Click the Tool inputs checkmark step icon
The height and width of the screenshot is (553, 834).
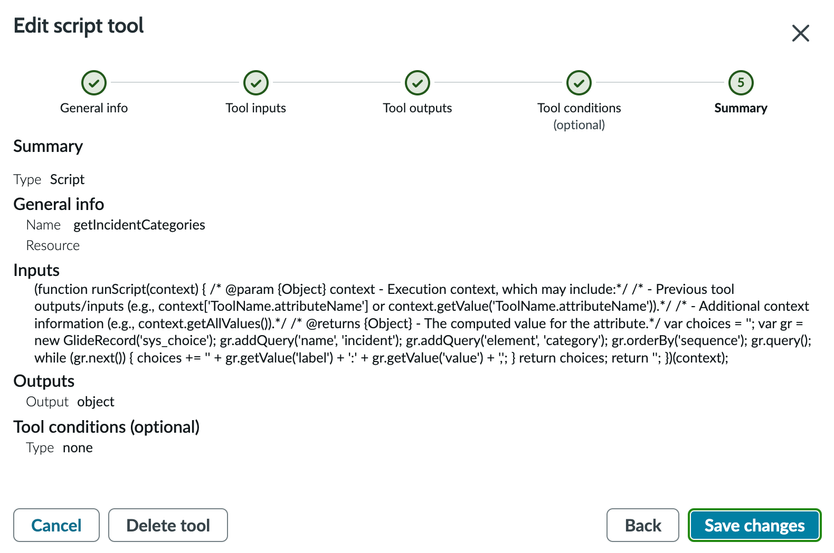point(256,83)
